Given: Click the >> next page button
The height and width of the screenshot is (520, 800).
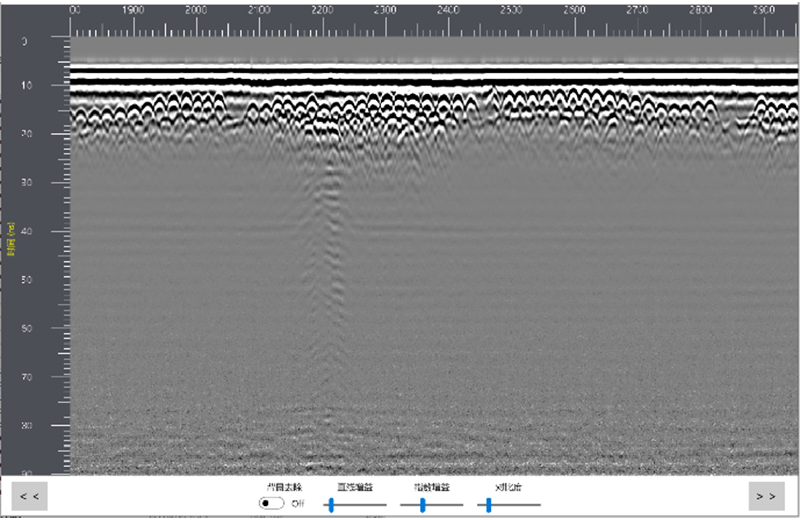Looking at the screenshot, I should coord(766,496).
